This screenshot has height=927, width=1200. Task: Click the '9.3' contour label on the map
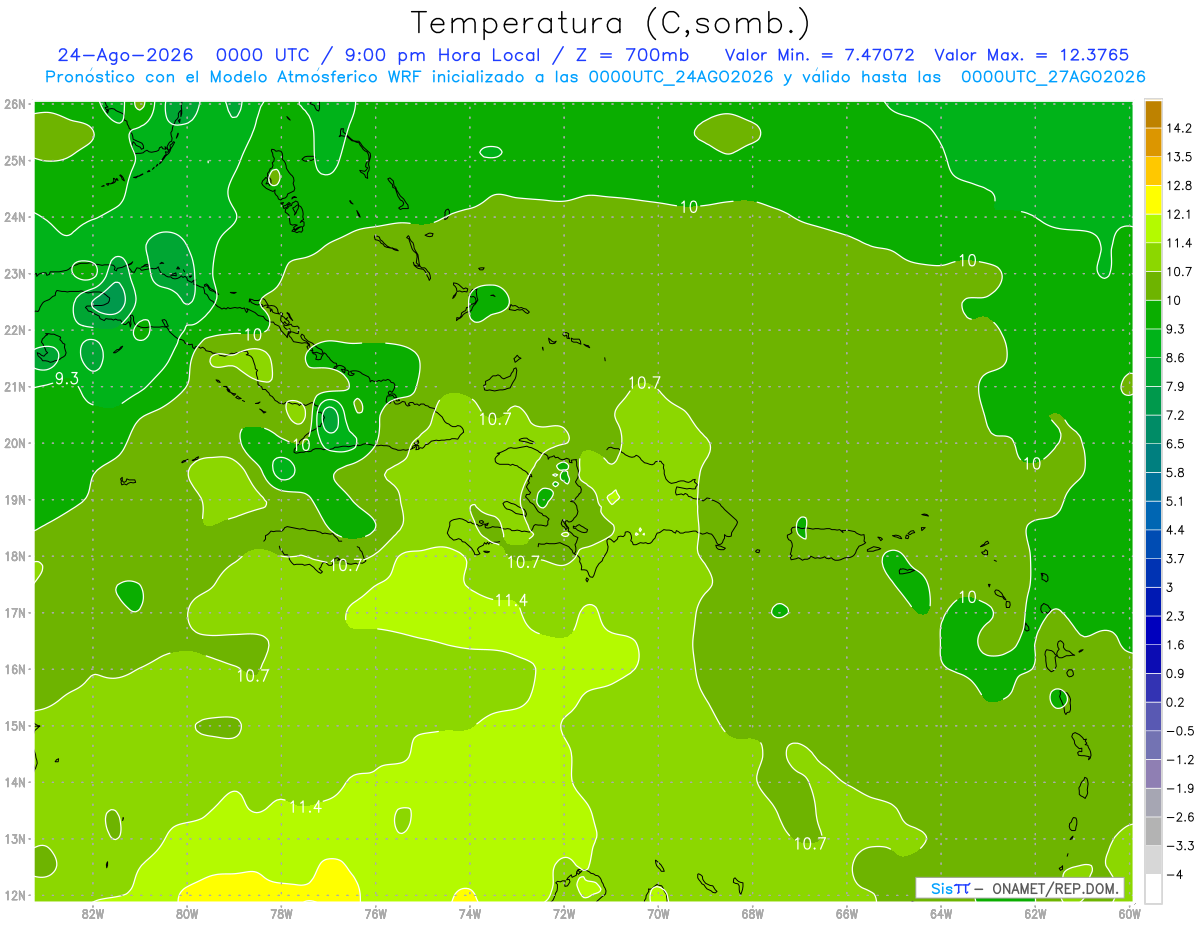click(x=67, y=378)
